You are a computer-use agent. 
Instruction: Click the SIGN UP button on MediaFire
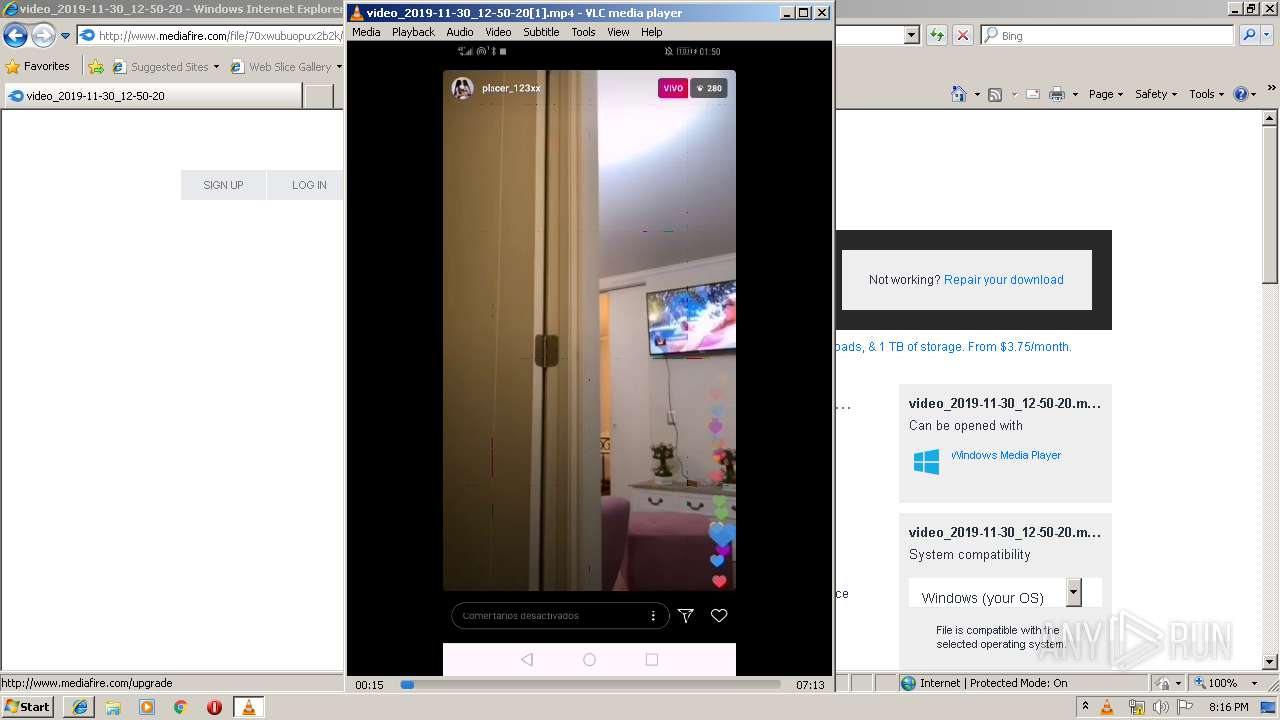223,185
